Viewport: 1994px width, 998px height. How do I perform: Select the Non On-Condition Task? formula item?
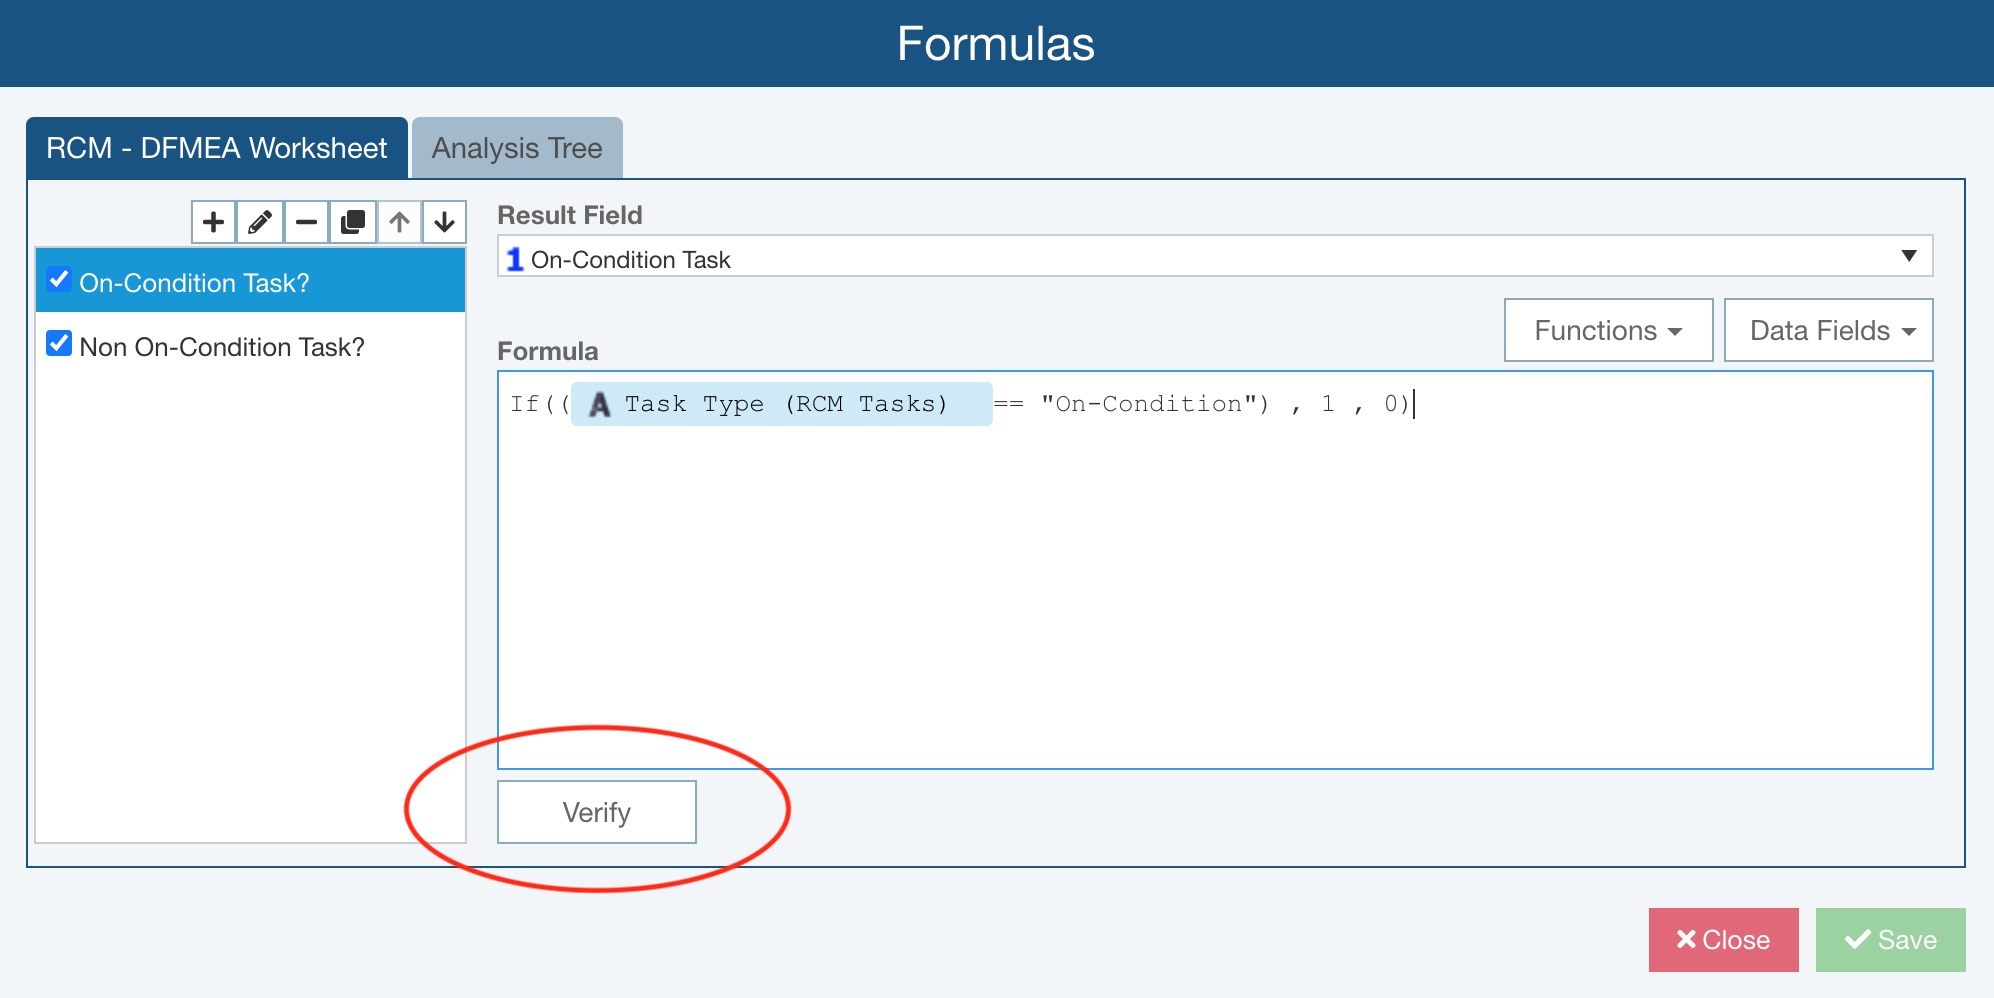(222, 347)
